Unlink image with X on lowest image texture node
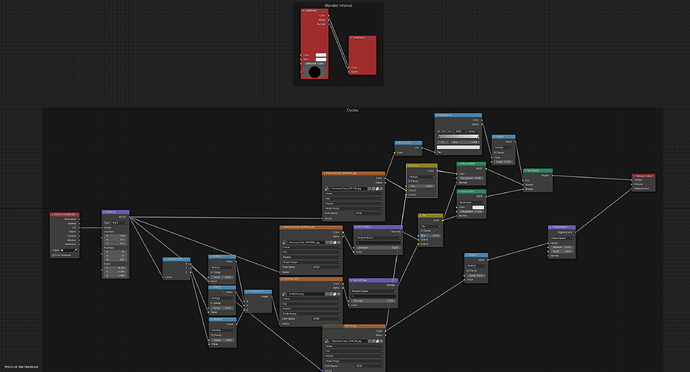The width and height of the screenshot is (690, 372). tap(382, 341)
